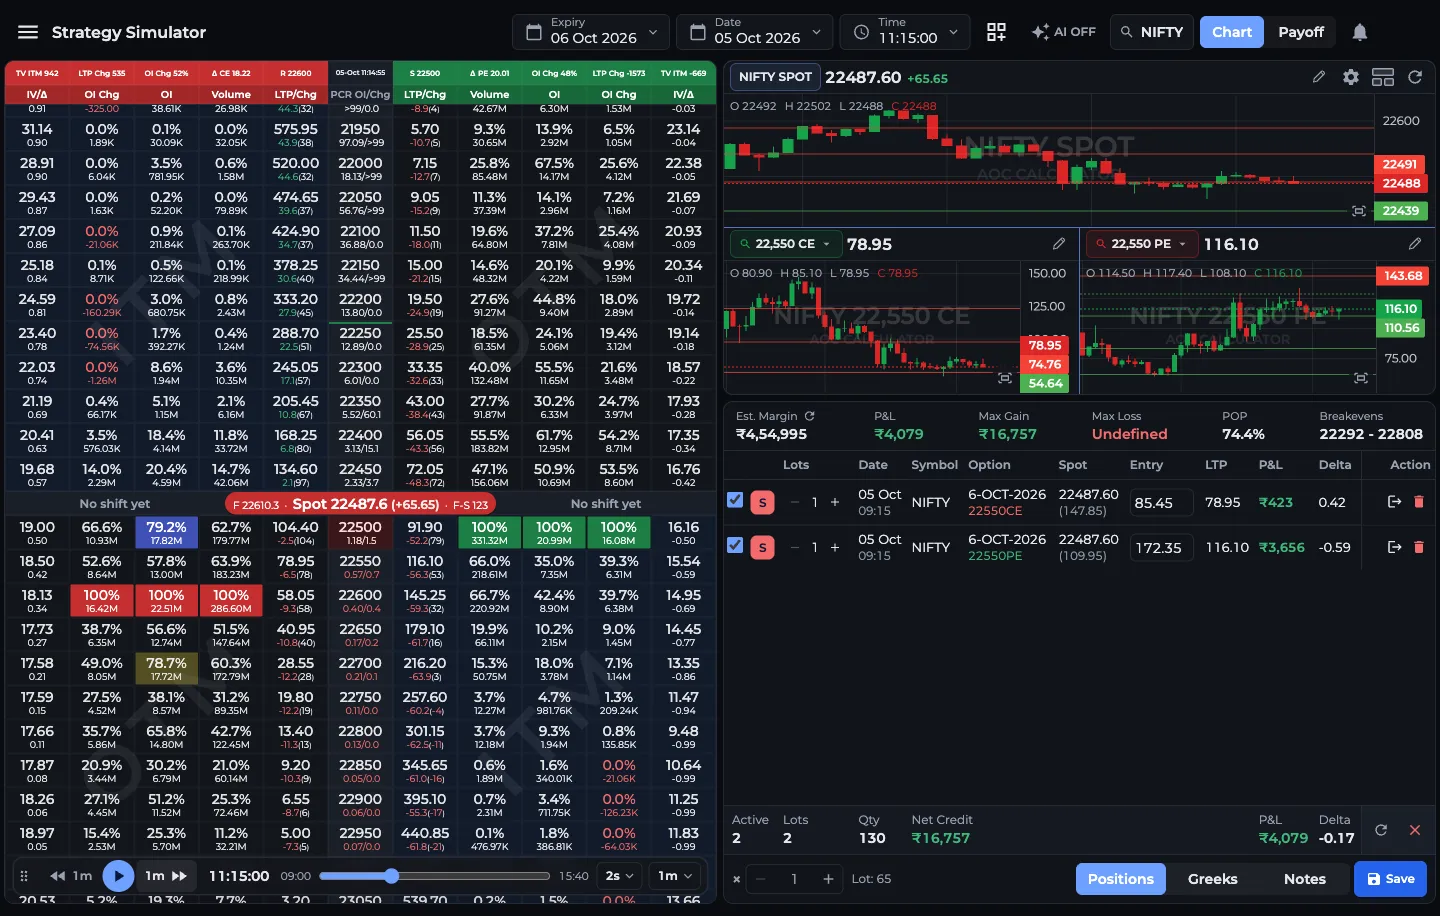The image size is (1440, 916).
Task: Change chart panel layout icon
Action: point(1383,77)
